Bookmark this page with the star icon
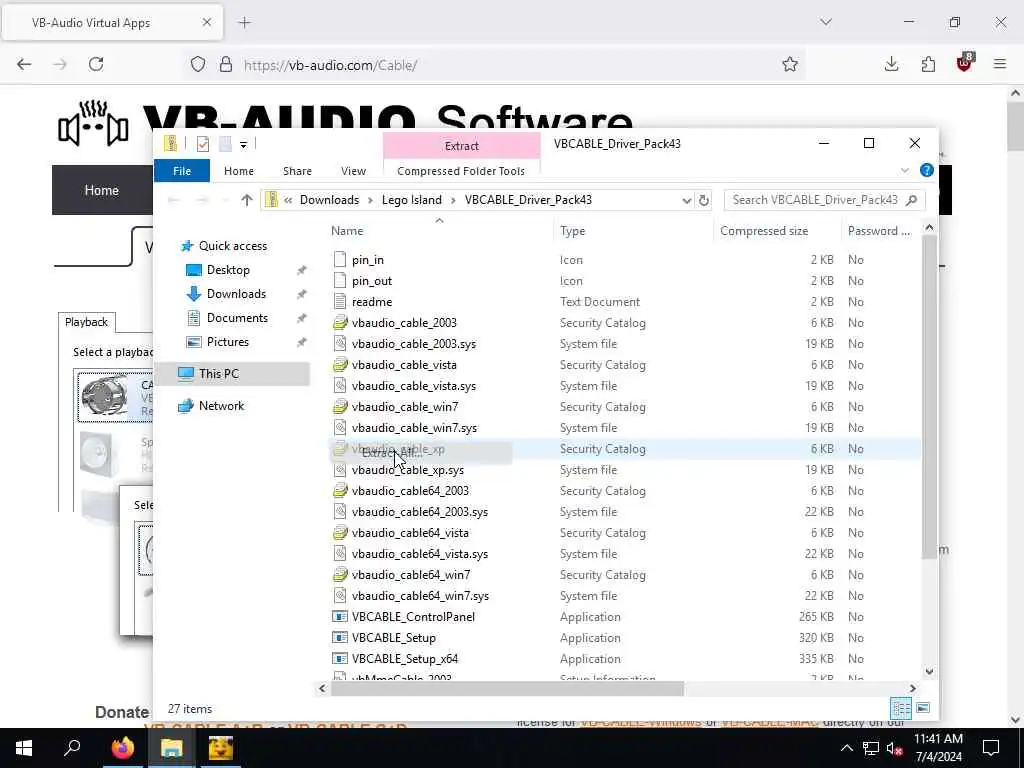The height and width of the screenshot is (768, 1024). [x=790, y=64]
